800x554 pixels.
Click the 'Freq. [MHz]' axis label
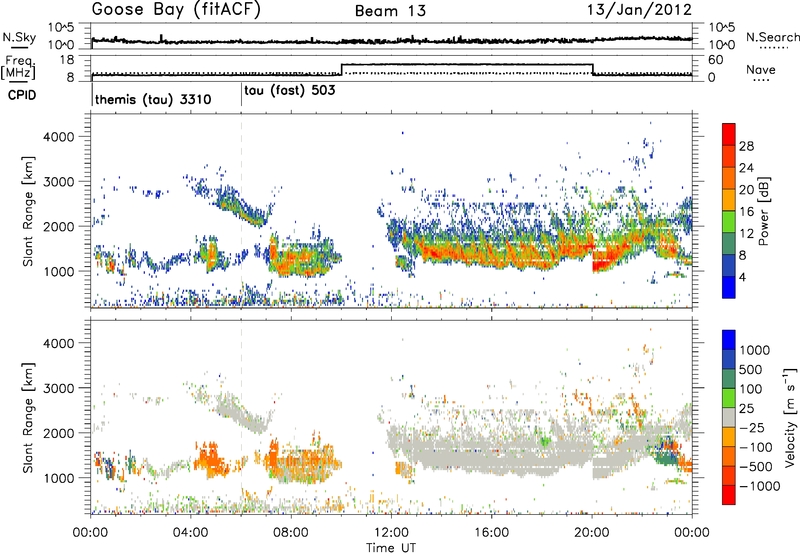pos(18,68)
